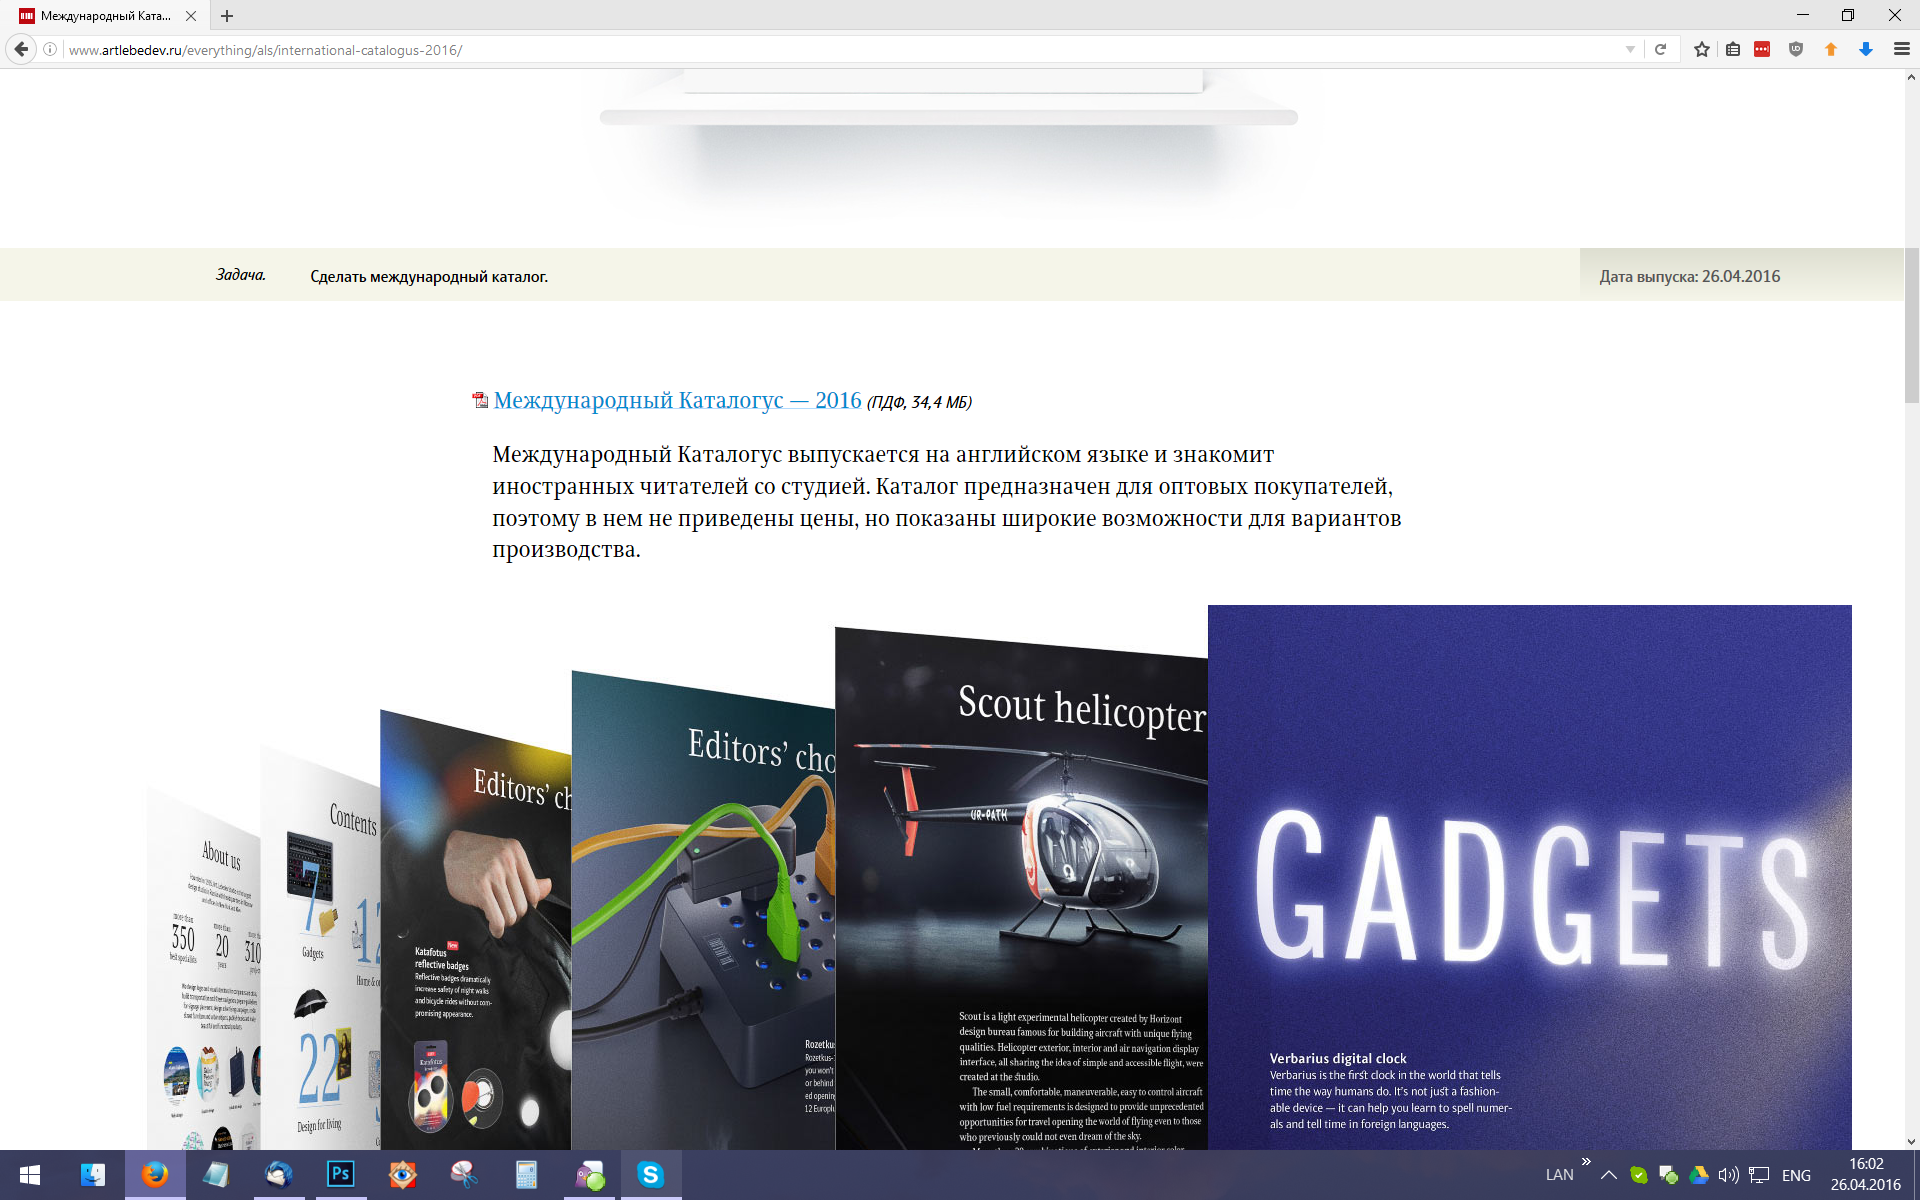
Task: Click the chat status tray icon
Action: click(x=1668, y=1175)
